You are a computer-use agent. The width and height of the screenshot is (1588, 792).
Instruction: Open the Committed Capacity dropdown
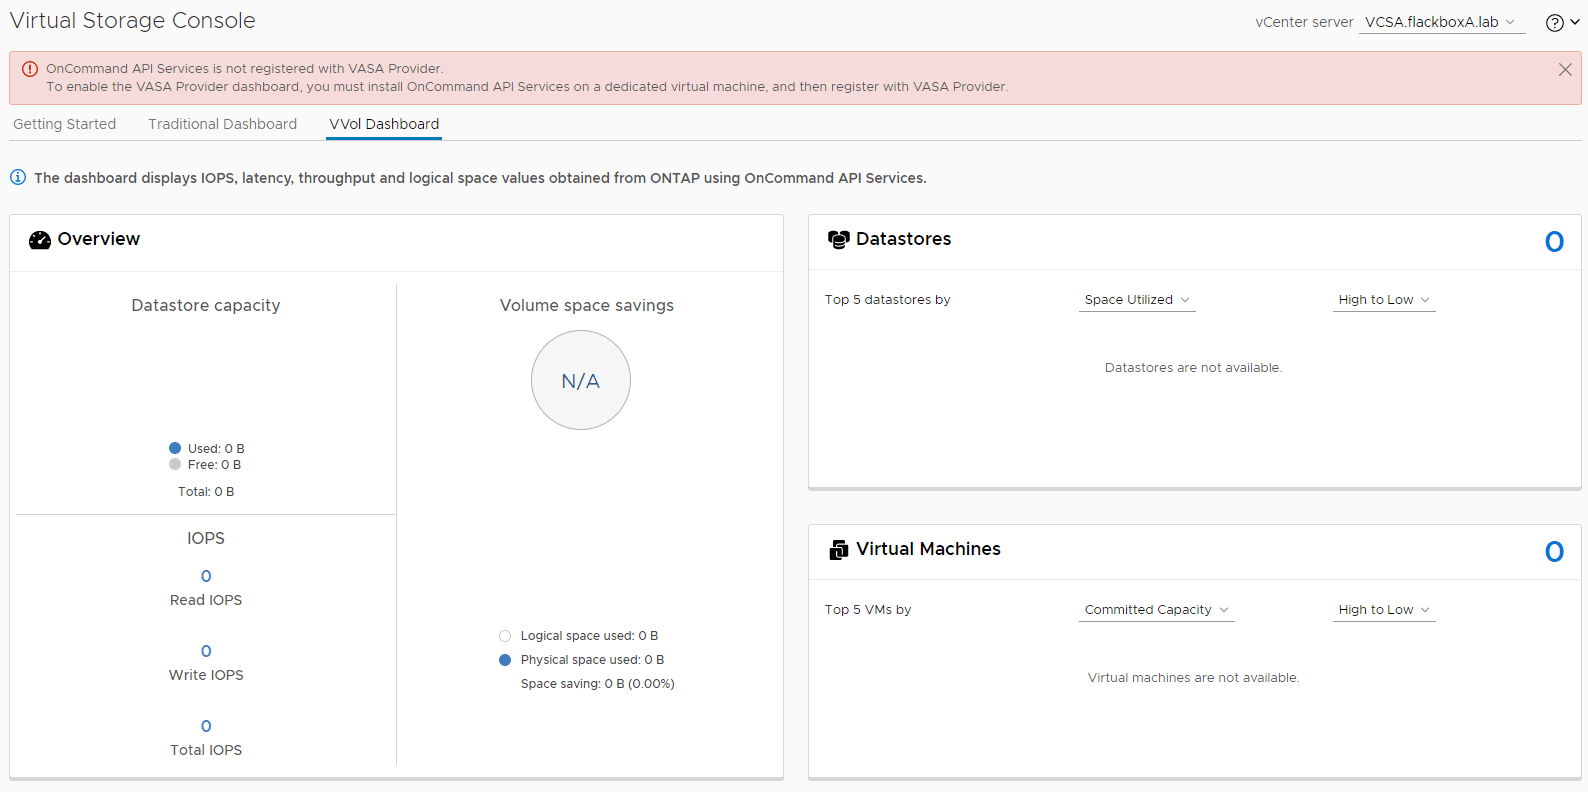1156,610
